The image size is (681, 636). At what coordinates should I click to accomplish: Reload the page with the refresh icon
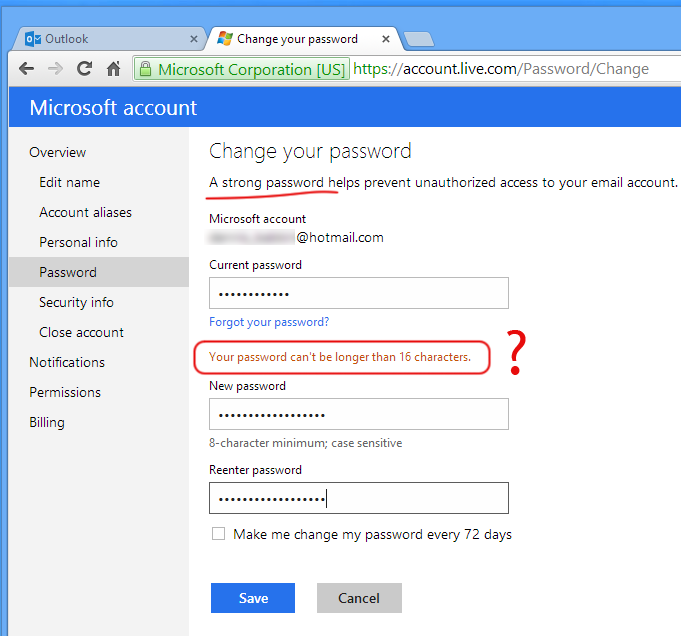(x=84, y=69)
